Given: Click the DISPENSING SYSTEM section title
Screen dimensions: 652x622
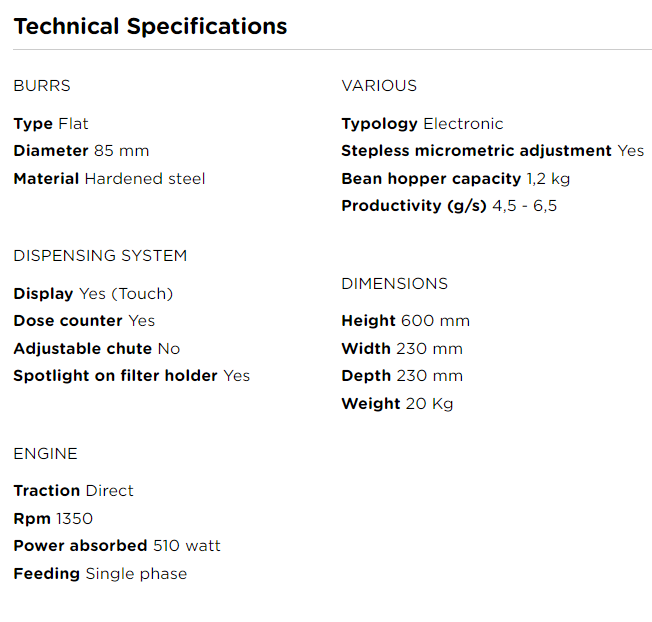Looking at the screenshot, I should 100,256.
